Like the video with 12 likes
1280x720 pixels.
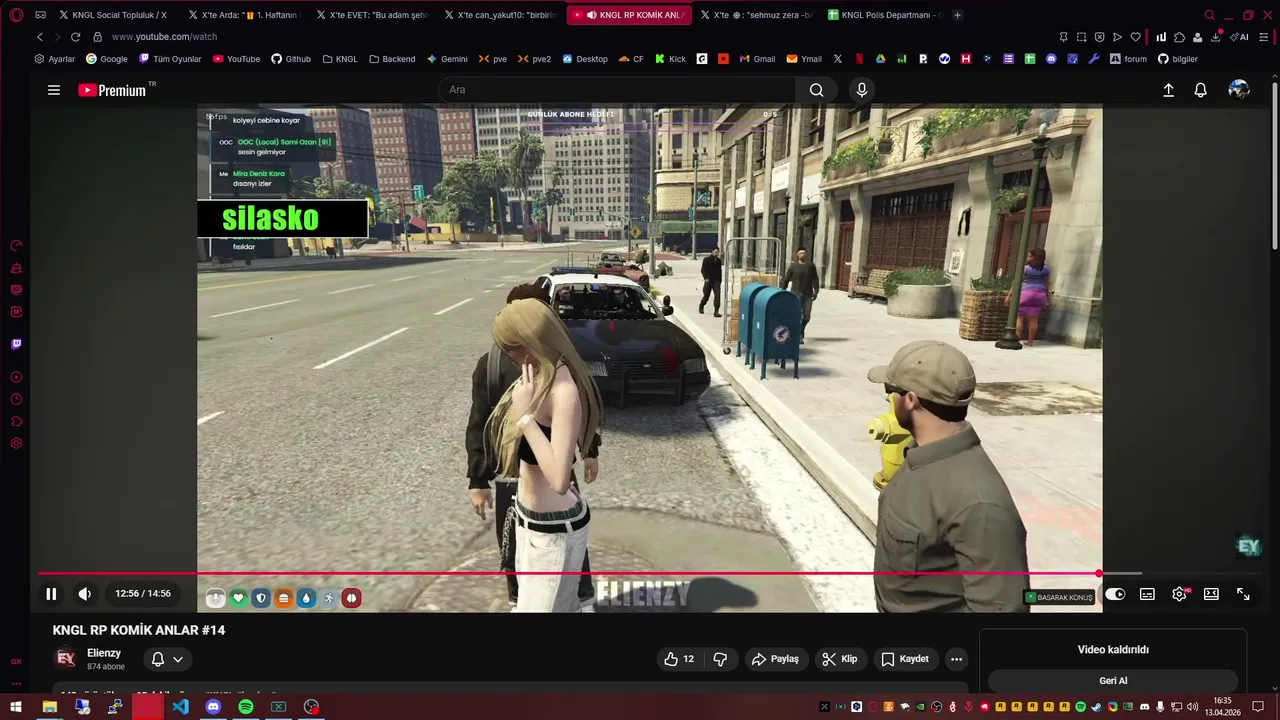coord(679,659)
